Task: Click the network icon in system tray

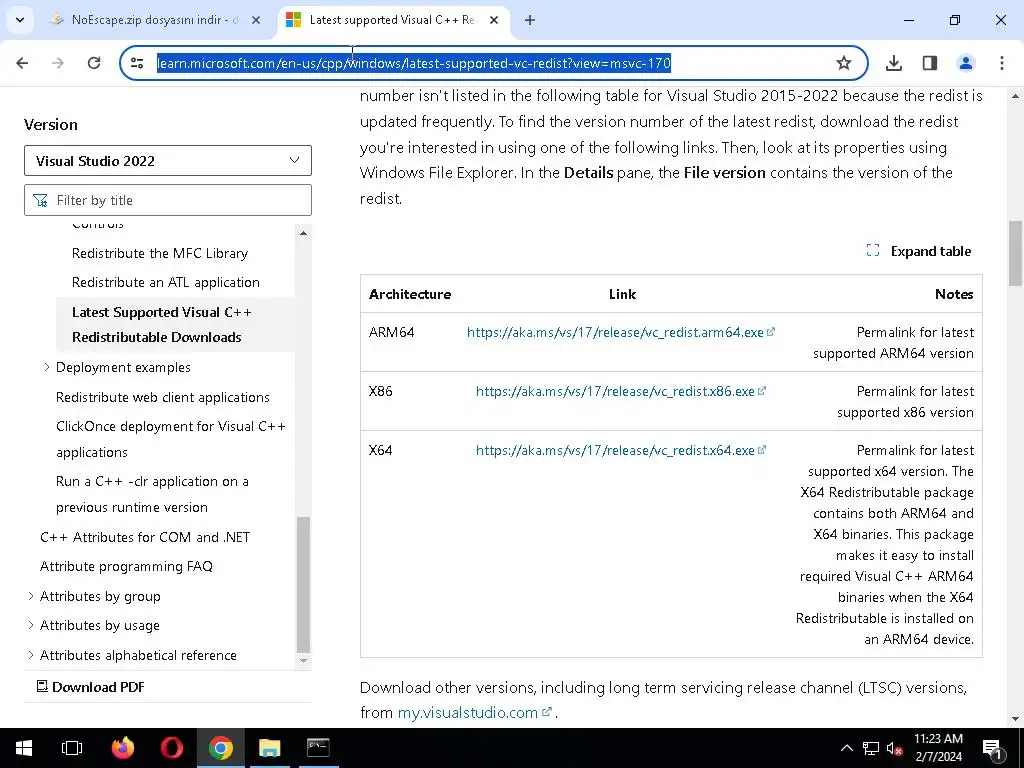Action: tap(871, 748)
